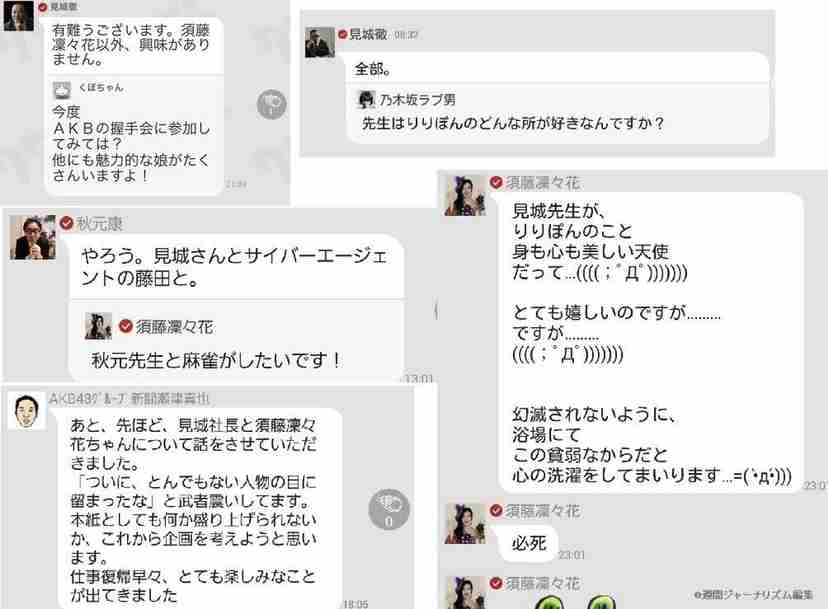Open the quoted 秋元先生と麻雀がしたいです！ message

[237, 341]
